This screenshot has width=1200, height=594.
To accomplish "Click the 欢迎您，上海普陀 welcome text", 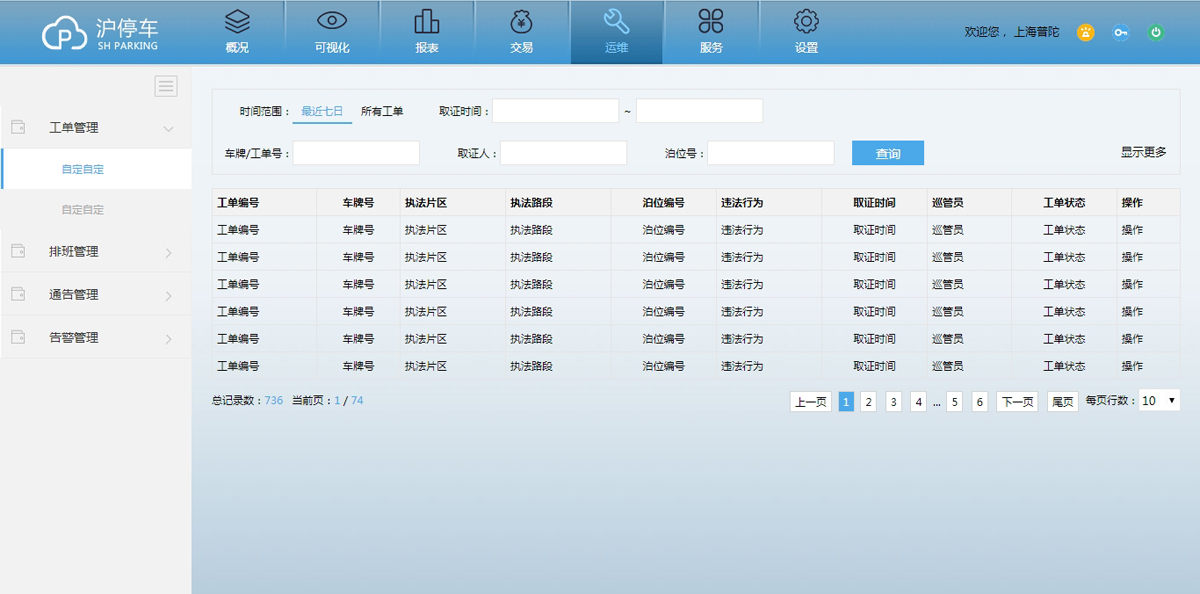I will [1011, 32].
